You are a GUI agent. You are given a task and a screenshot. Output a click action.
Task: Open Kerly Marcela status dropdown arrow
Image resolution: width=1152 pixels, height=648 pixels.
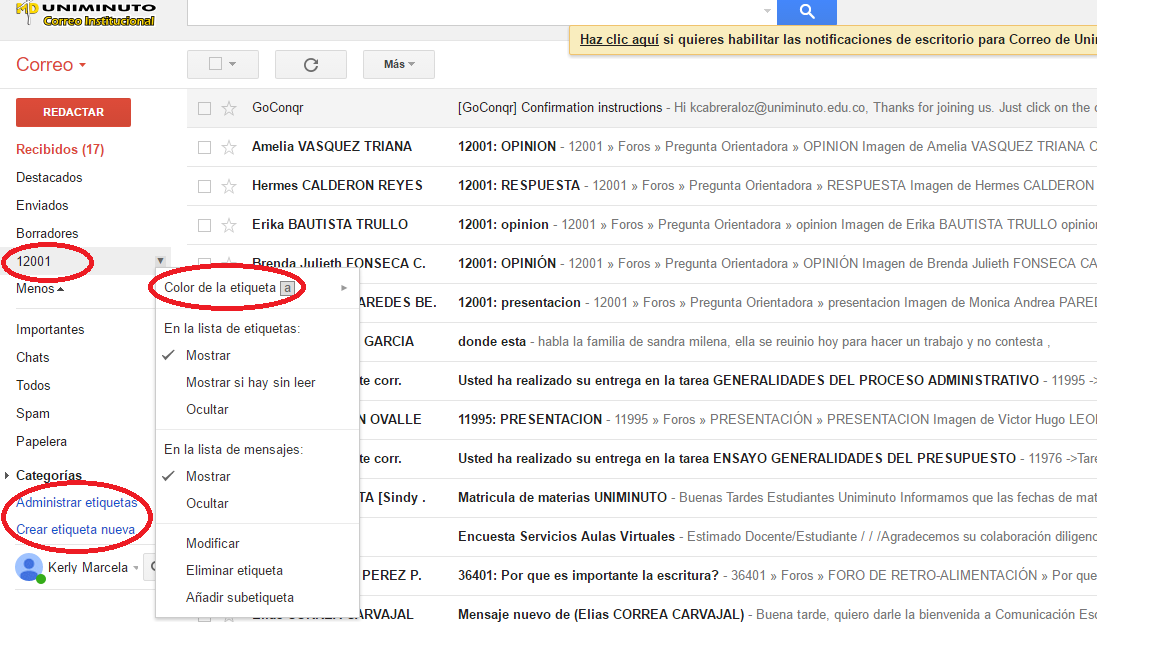pyautogui.click(x=136, y=568)
